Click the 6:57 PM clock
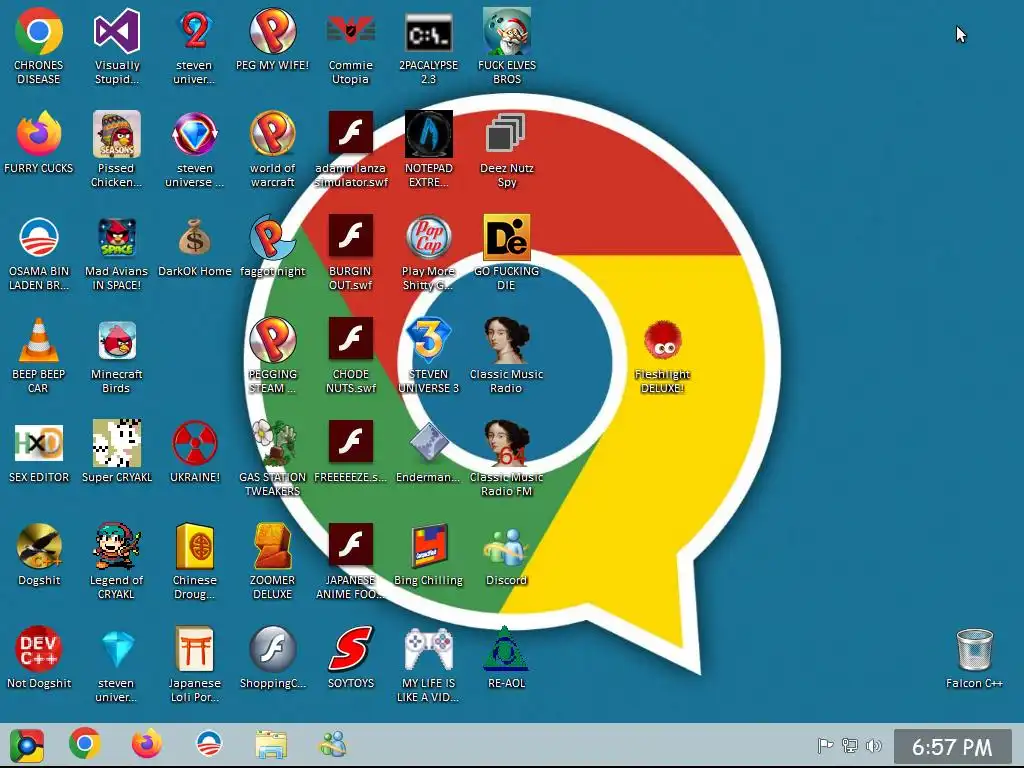The height and width of the screenshot is (768, 1024). coord(952,746)
